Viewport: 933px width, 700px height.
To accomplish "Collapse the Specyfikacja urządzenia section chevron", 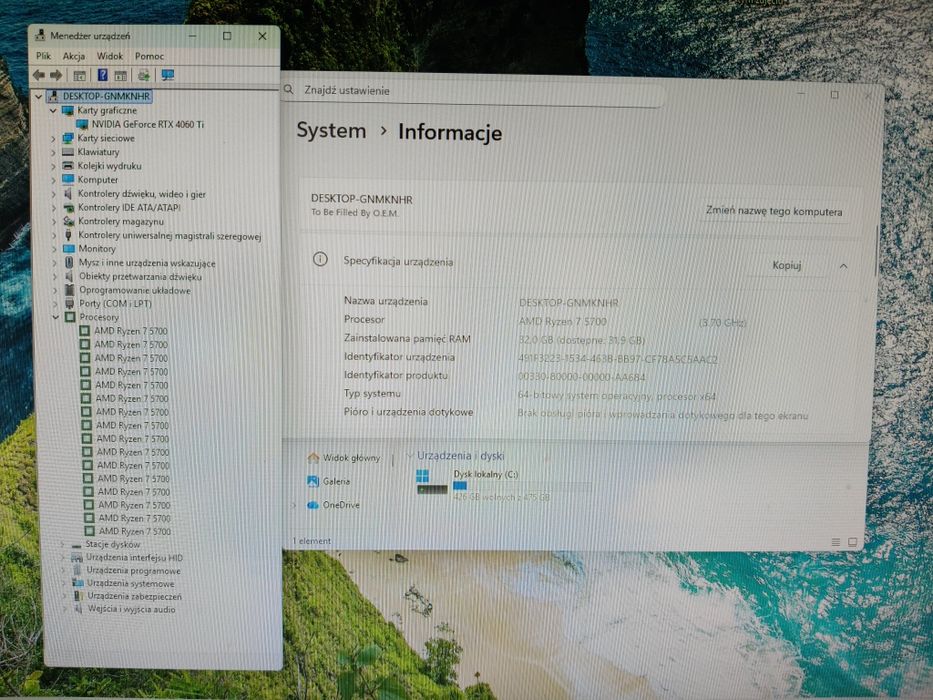I will tap(843, 266).
